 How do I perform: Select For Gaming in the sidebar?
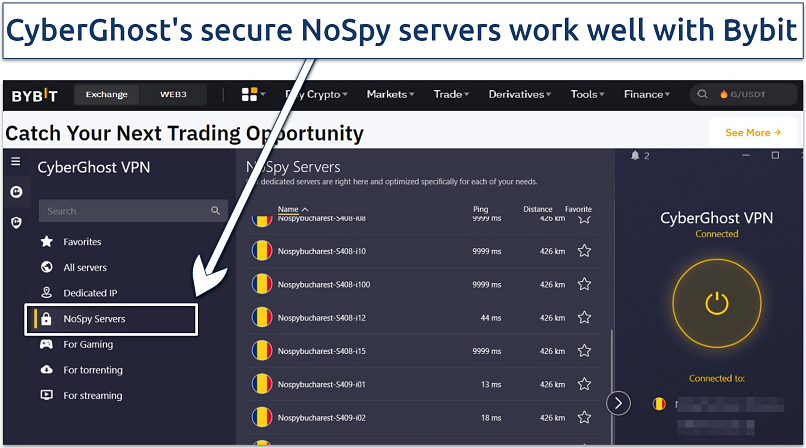[x=88, y=345]
